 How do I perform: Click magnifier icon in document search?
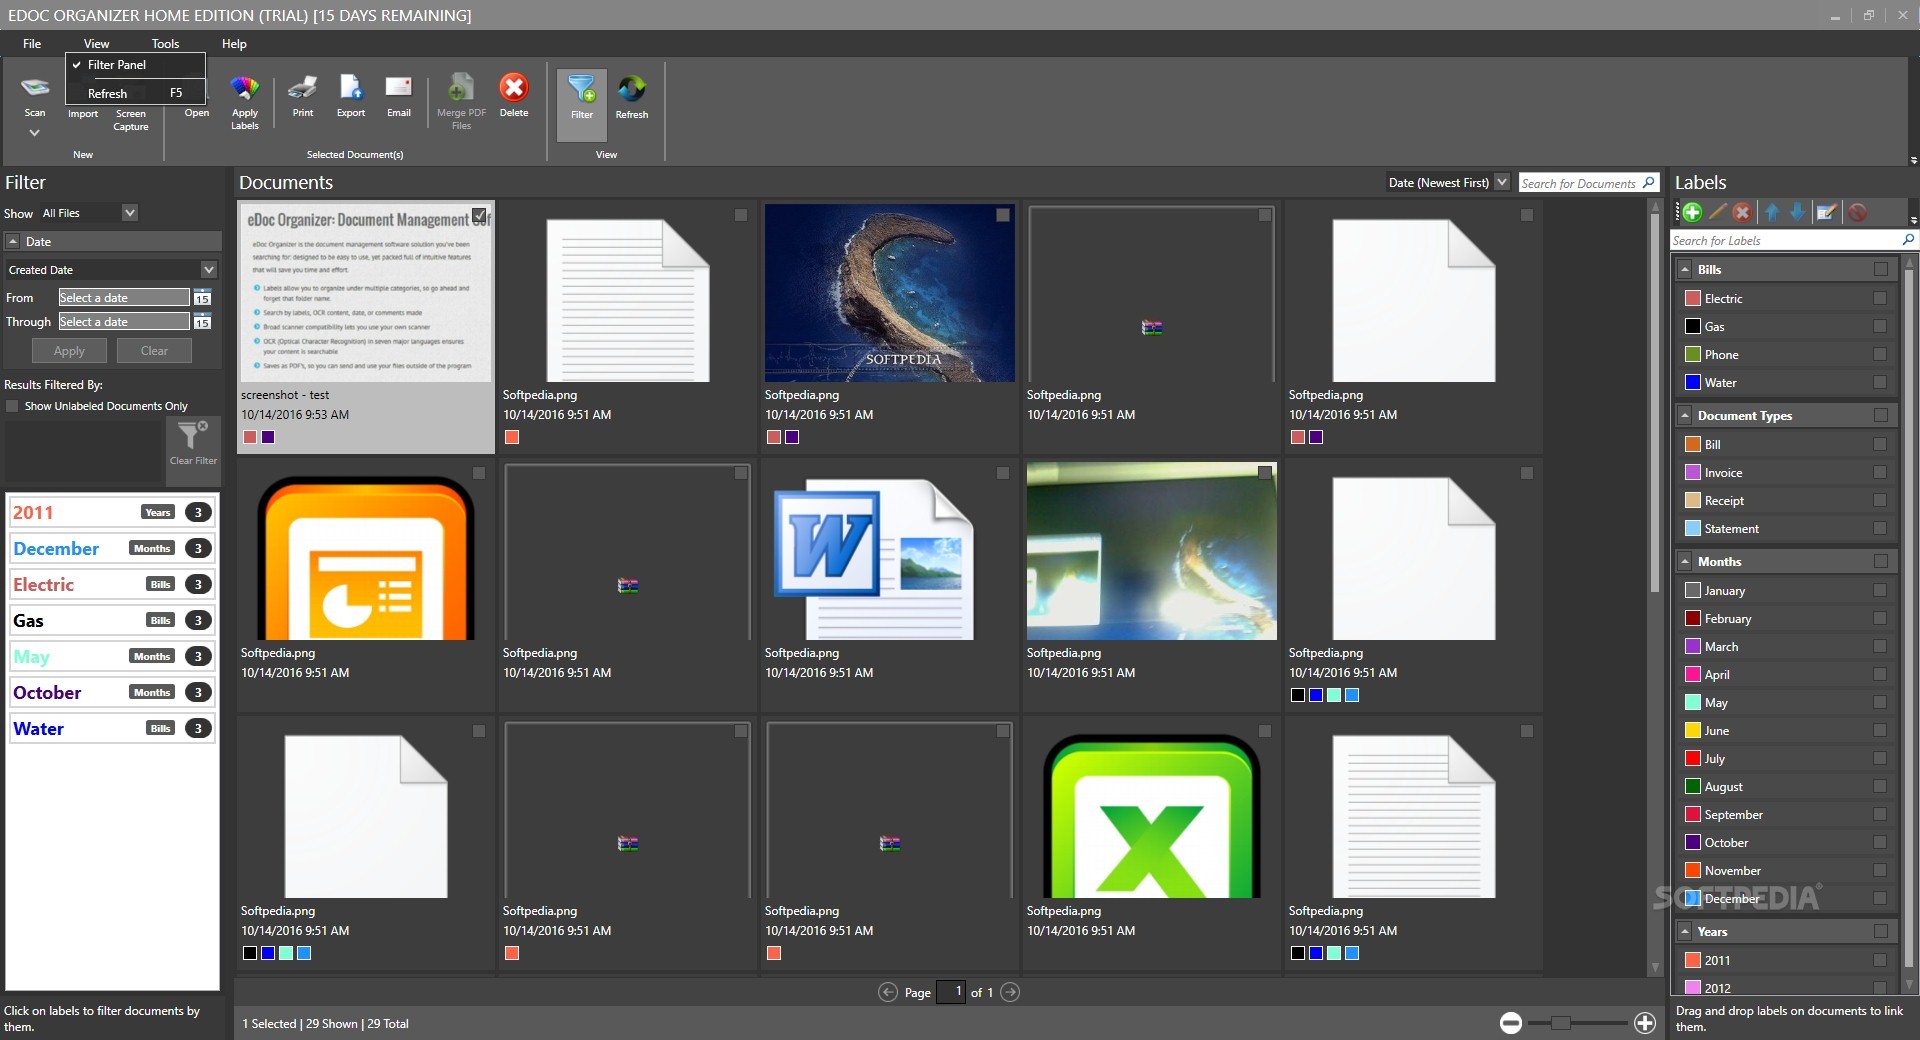click(1649, 182)
